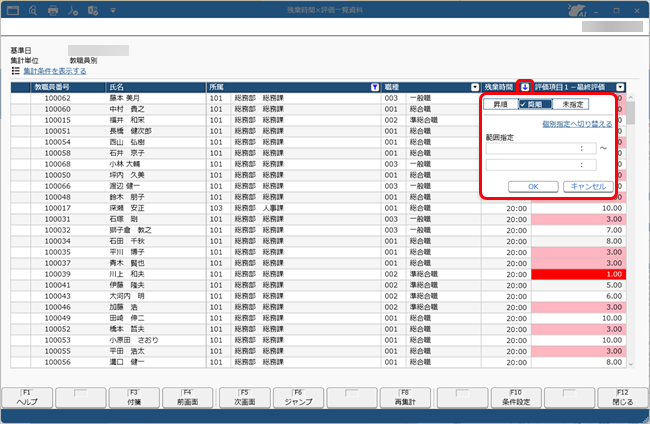Click the F3 付箋 button
The image size is (650, 424).
coord(134,398)
